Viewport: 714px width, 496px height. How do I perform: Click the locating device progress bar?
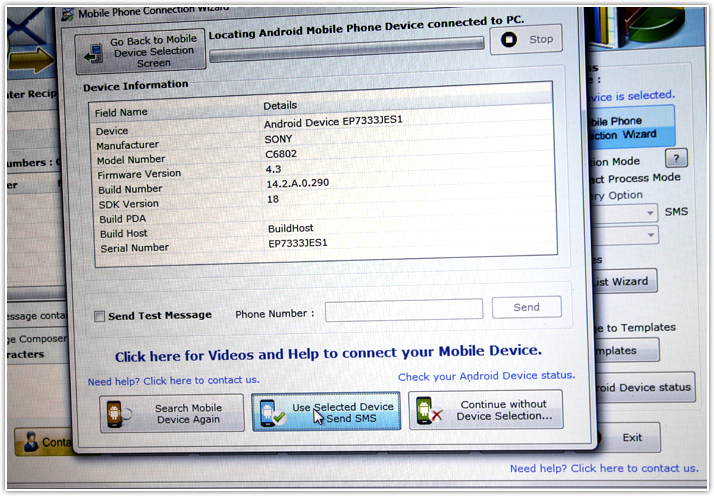347,50
